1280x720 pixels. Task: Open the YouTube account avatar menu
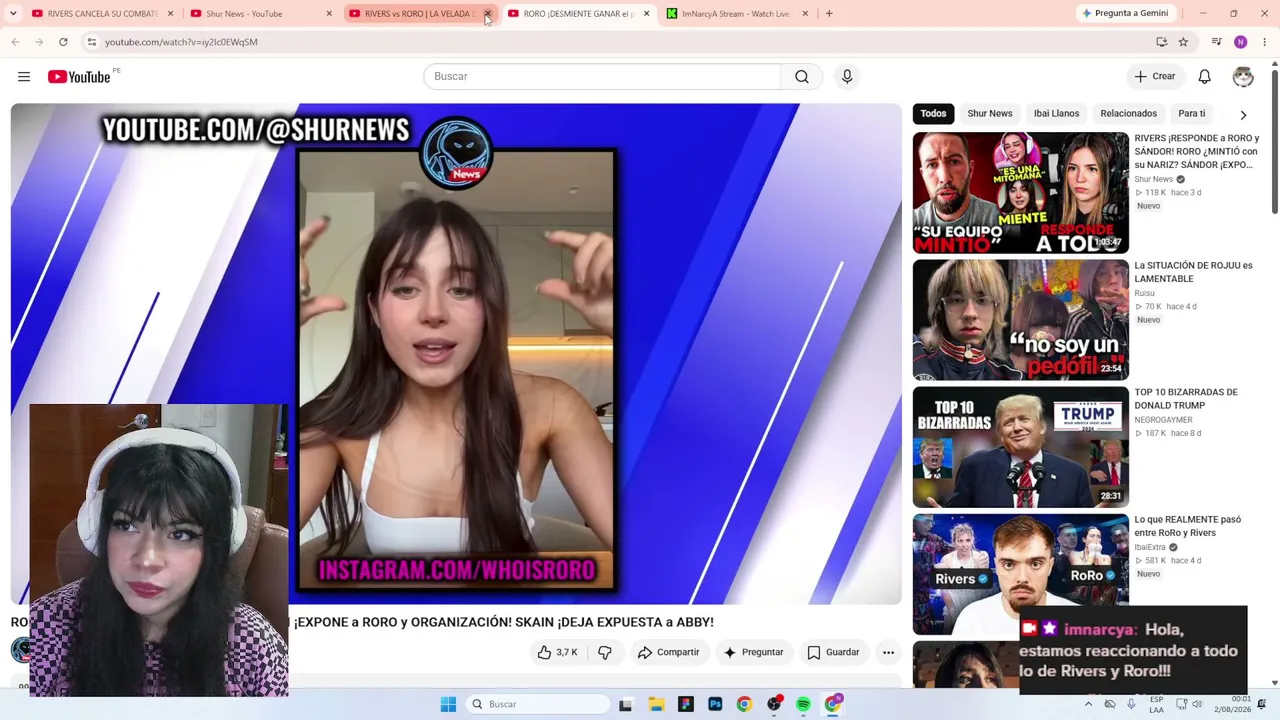pyautogui.click(x=1243, y=77)
